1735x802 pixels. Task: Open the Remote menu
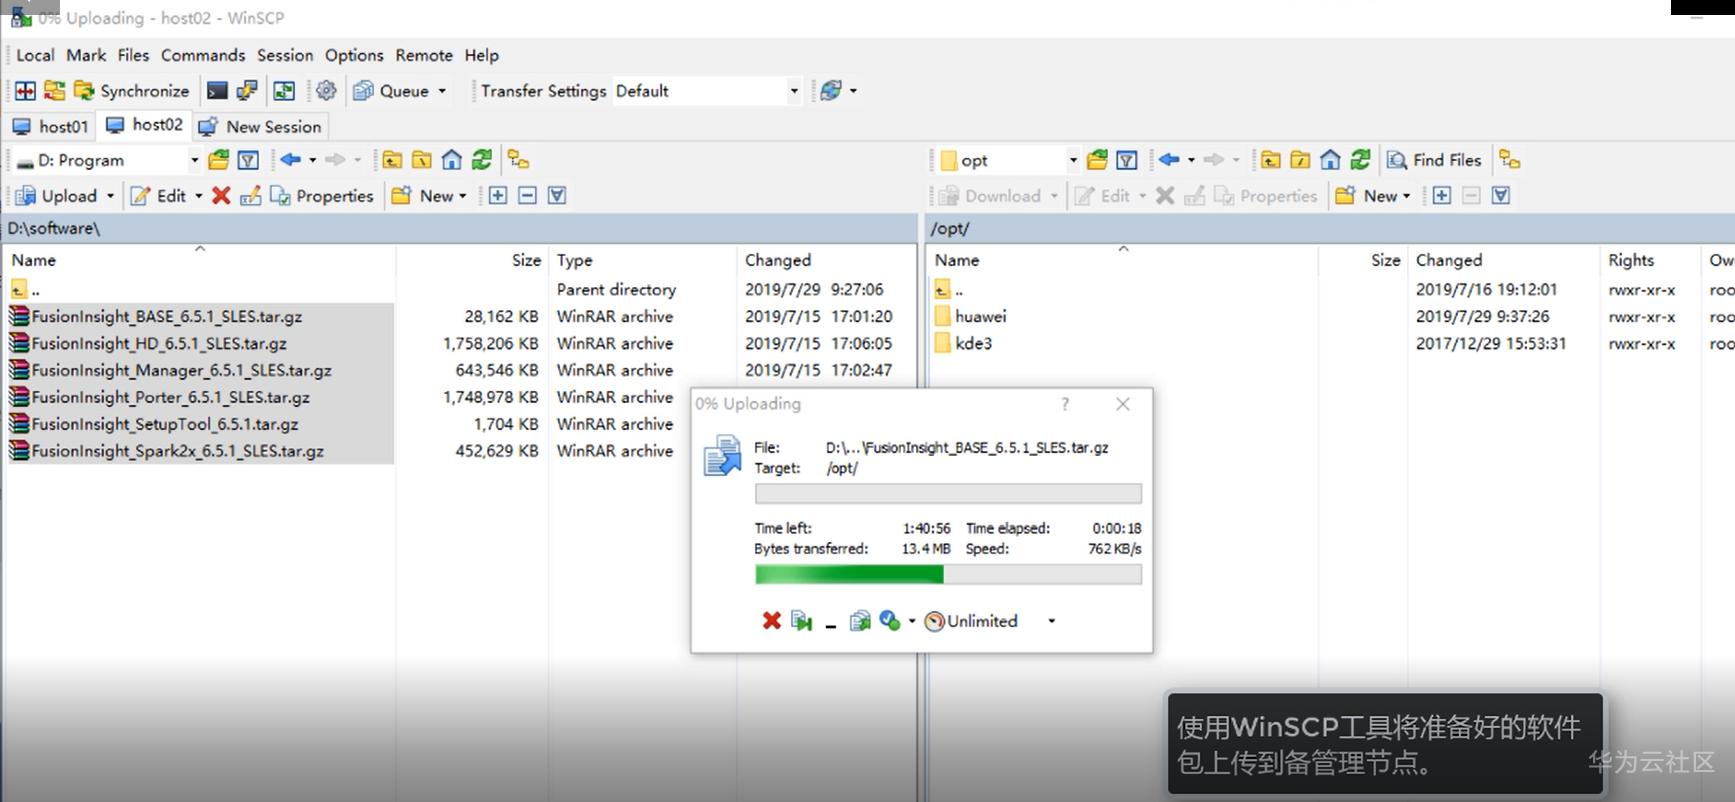point(424,55)
